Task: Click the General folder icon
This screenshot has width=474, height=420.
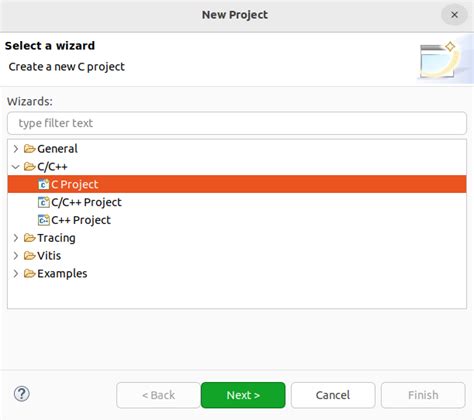Action: tap(30, 148)
